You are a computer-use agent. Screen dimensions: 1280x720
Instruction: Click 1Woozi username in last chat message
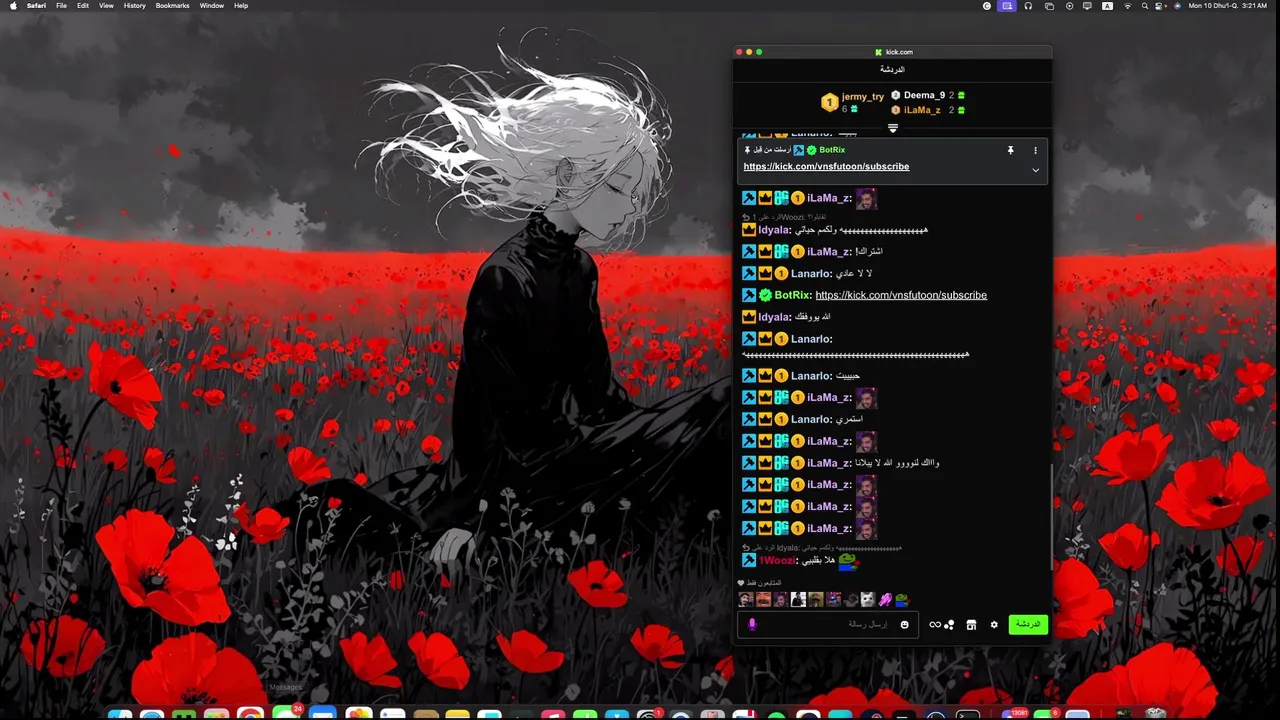tap(777, 561)
